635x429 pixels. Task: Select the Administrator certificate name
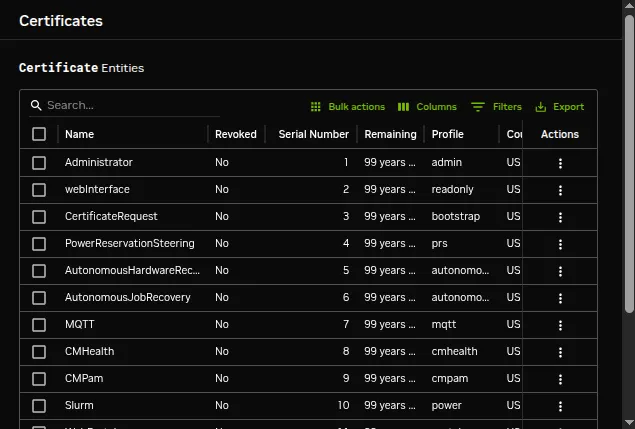tap(99, 162)
